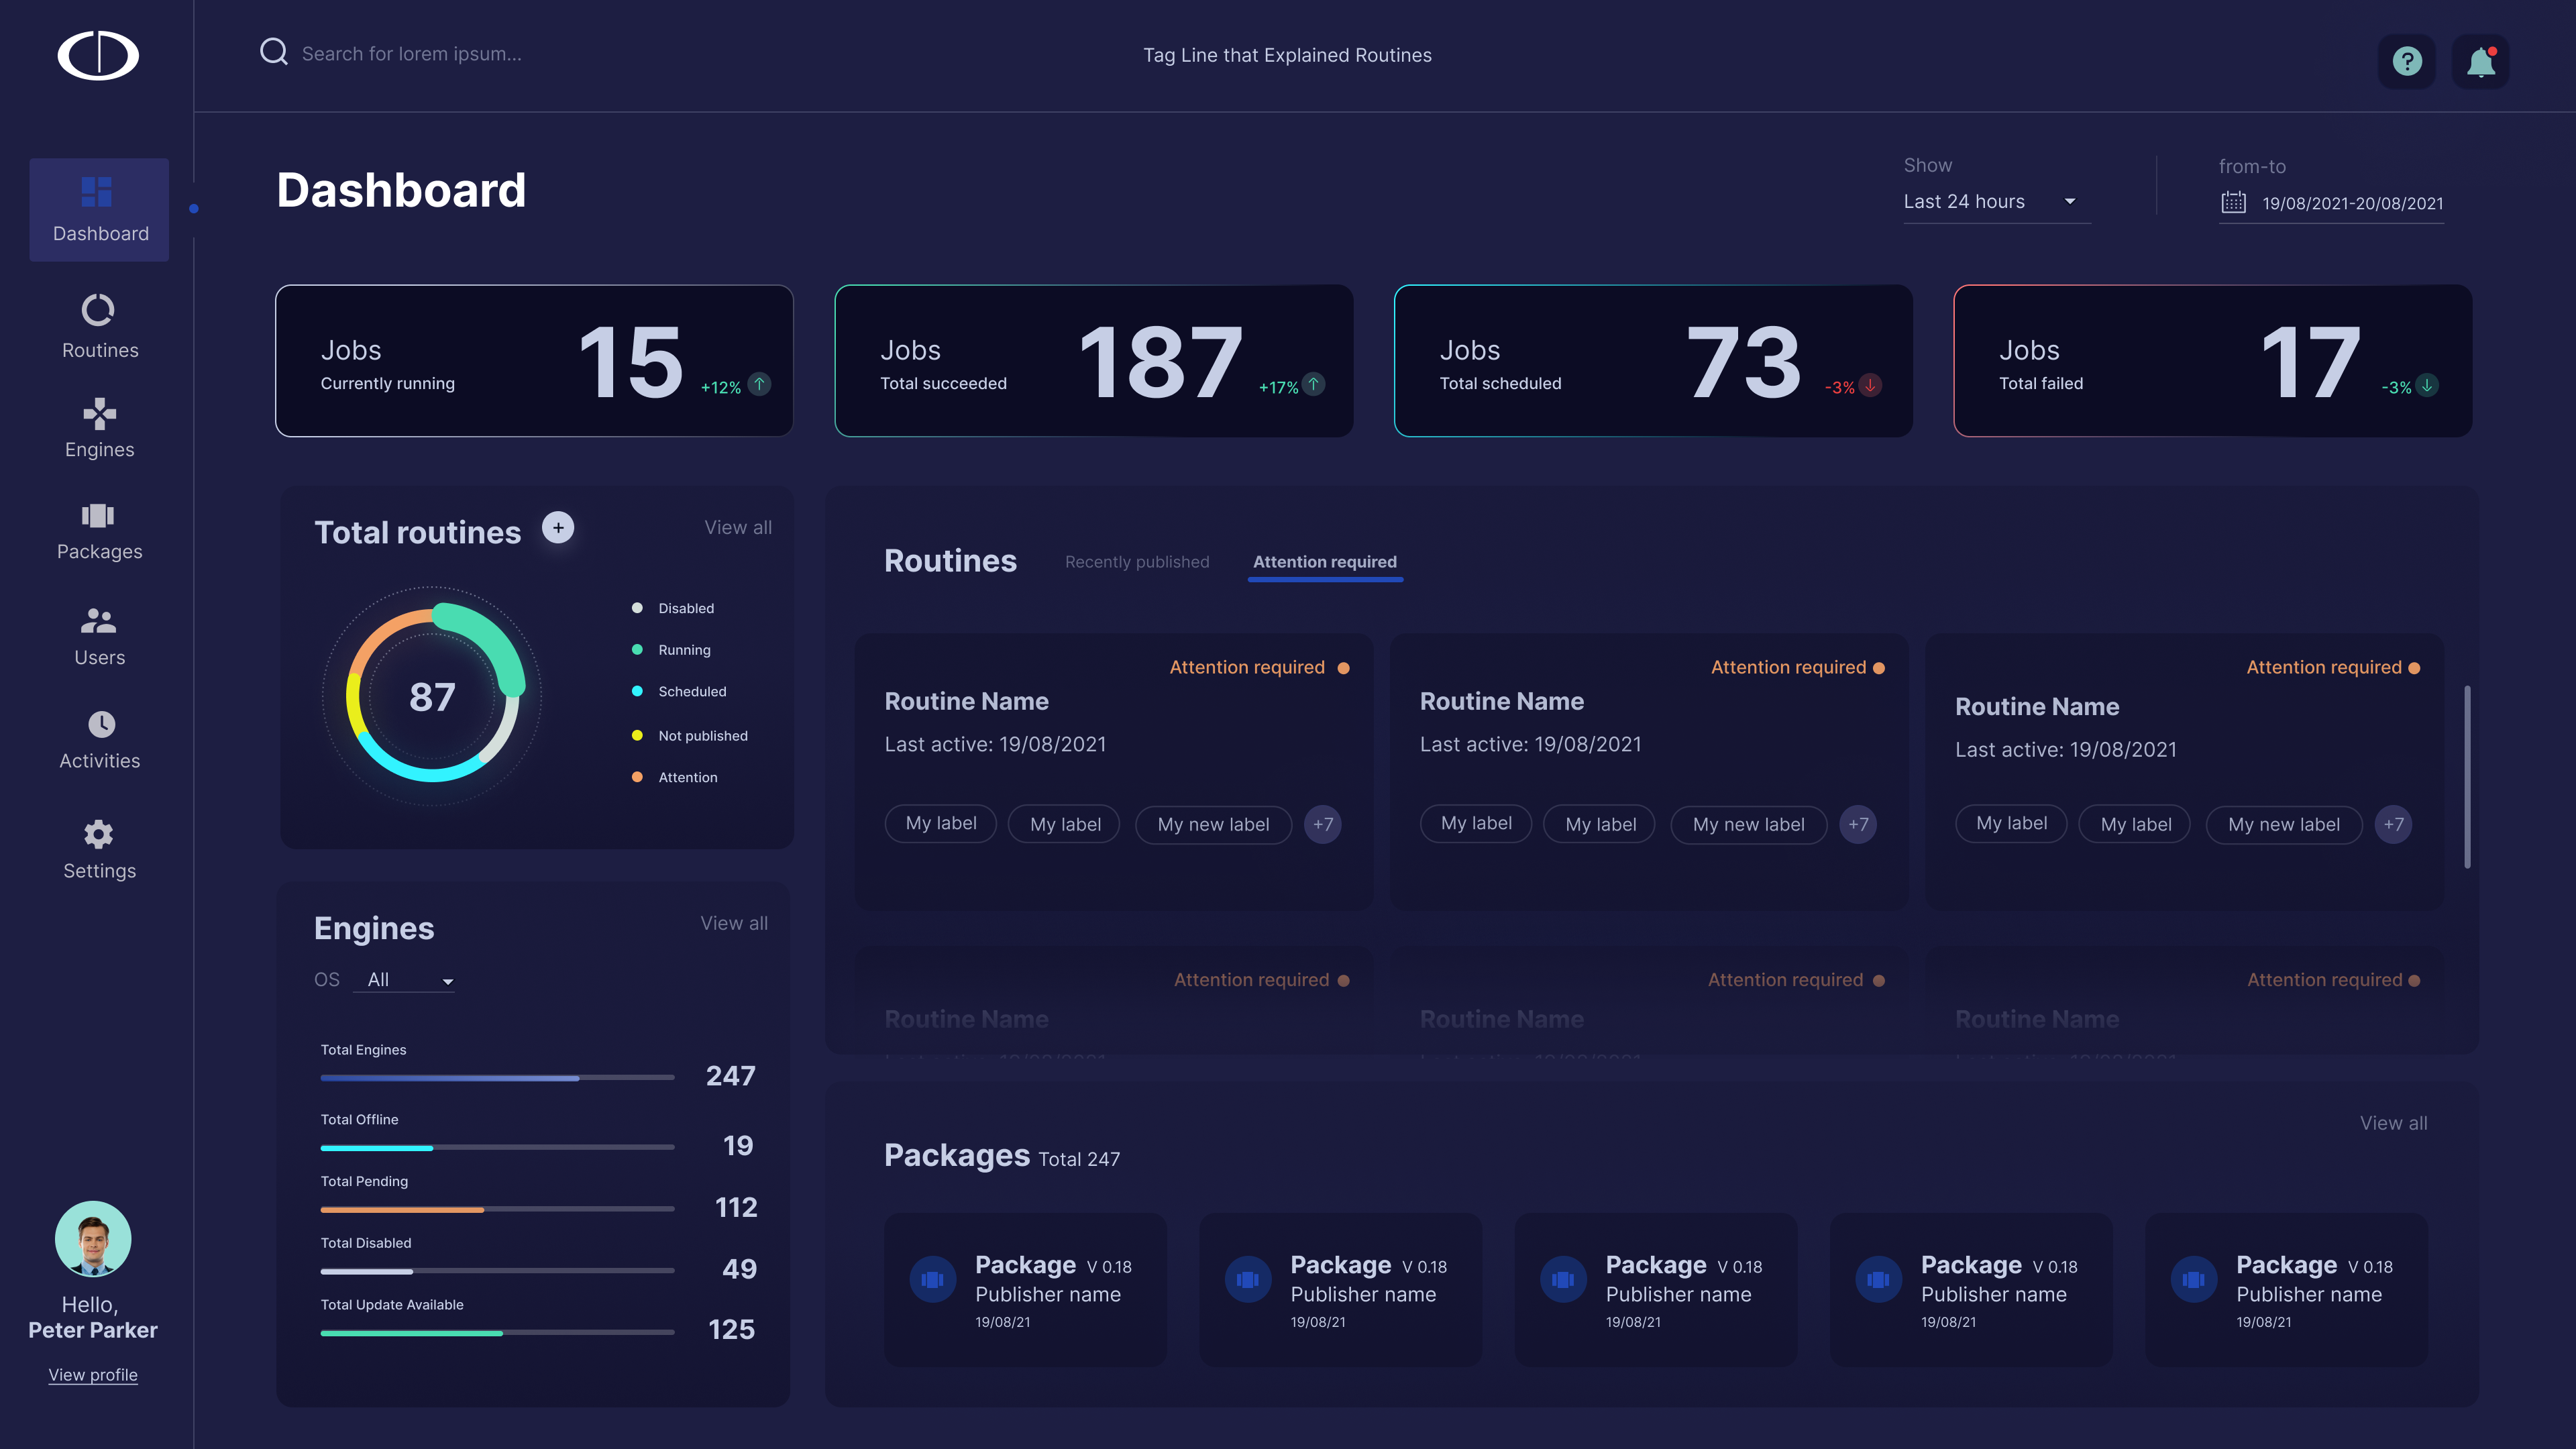Click View all in Engines panel
The image size is (2576, 1449).
pos(734,923)
